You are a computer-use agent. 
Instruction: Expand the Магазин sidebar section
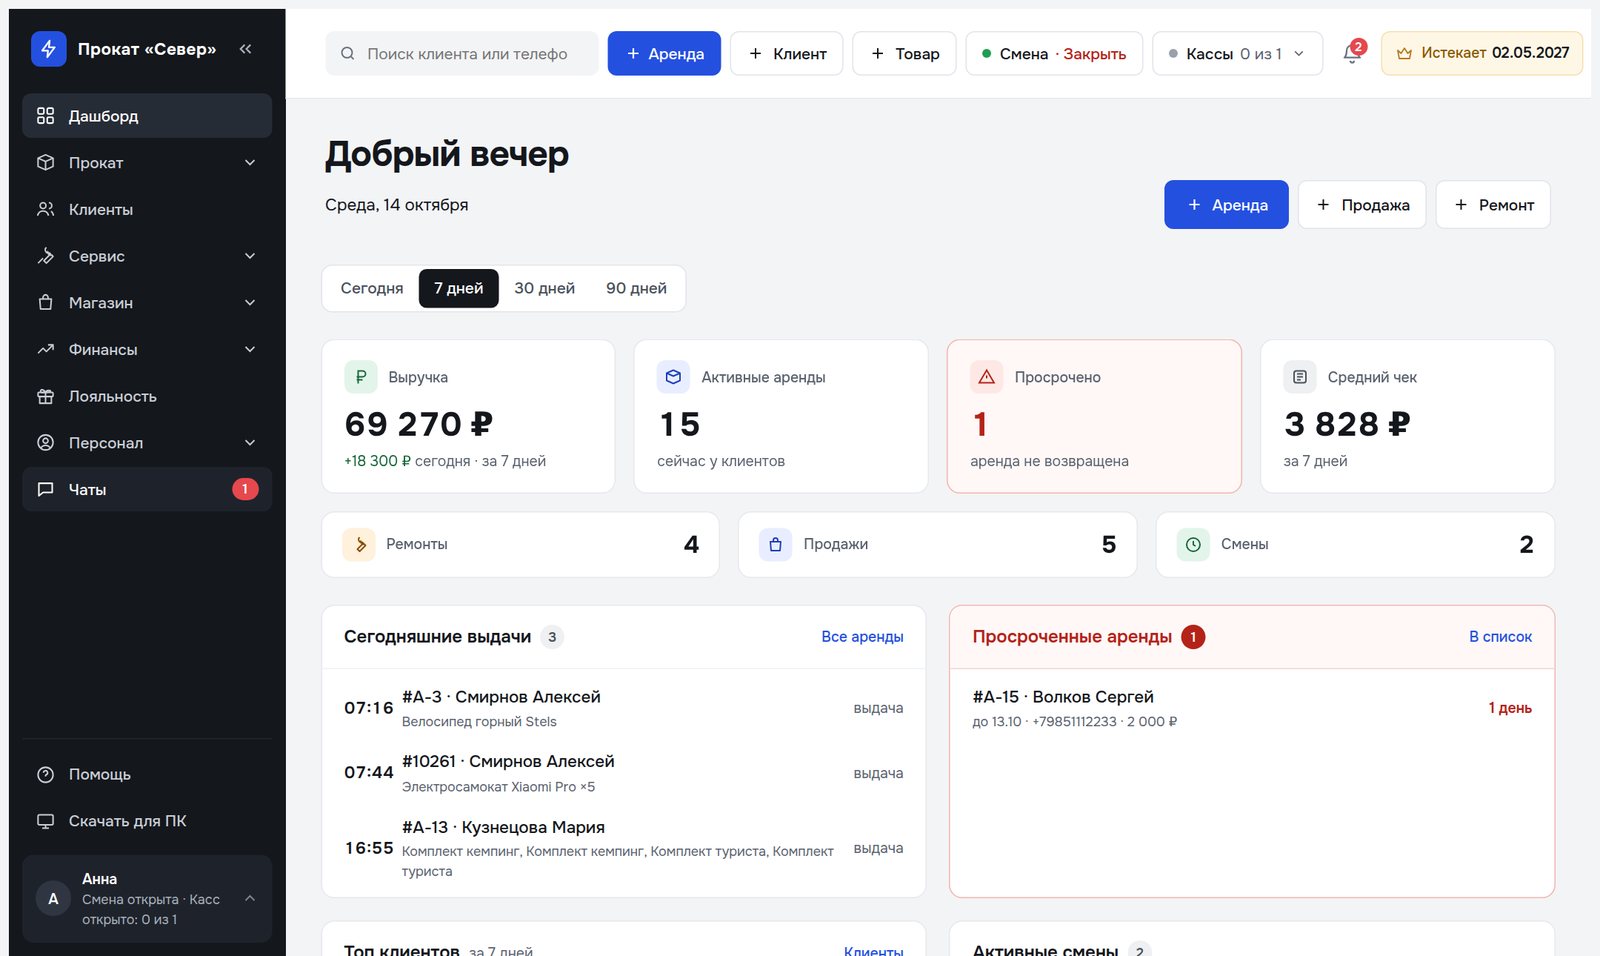(147, 302)
